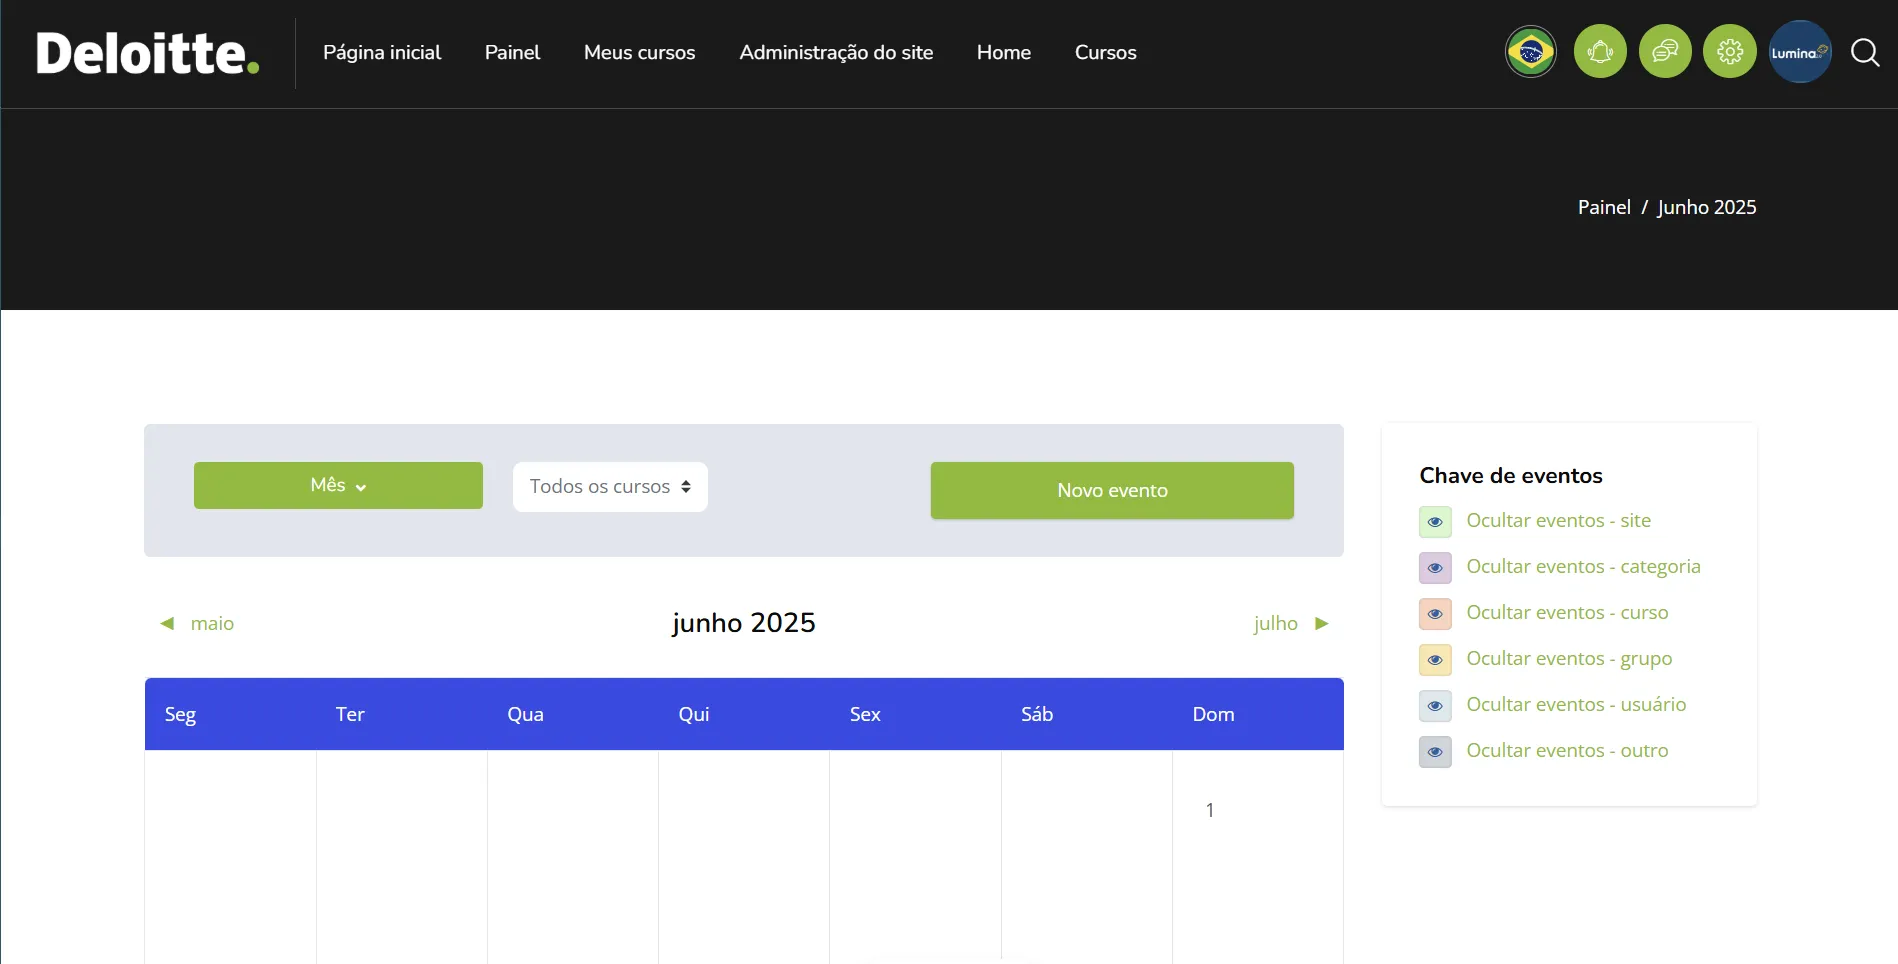
Task: Hide eventos de grupo eye toggle
Action: (1435, 659)
